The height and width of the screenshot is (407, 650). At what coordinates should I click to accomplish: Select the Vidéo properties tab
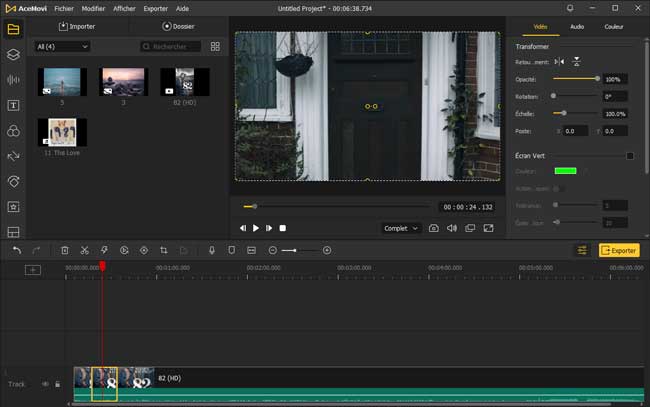[540, 27]
